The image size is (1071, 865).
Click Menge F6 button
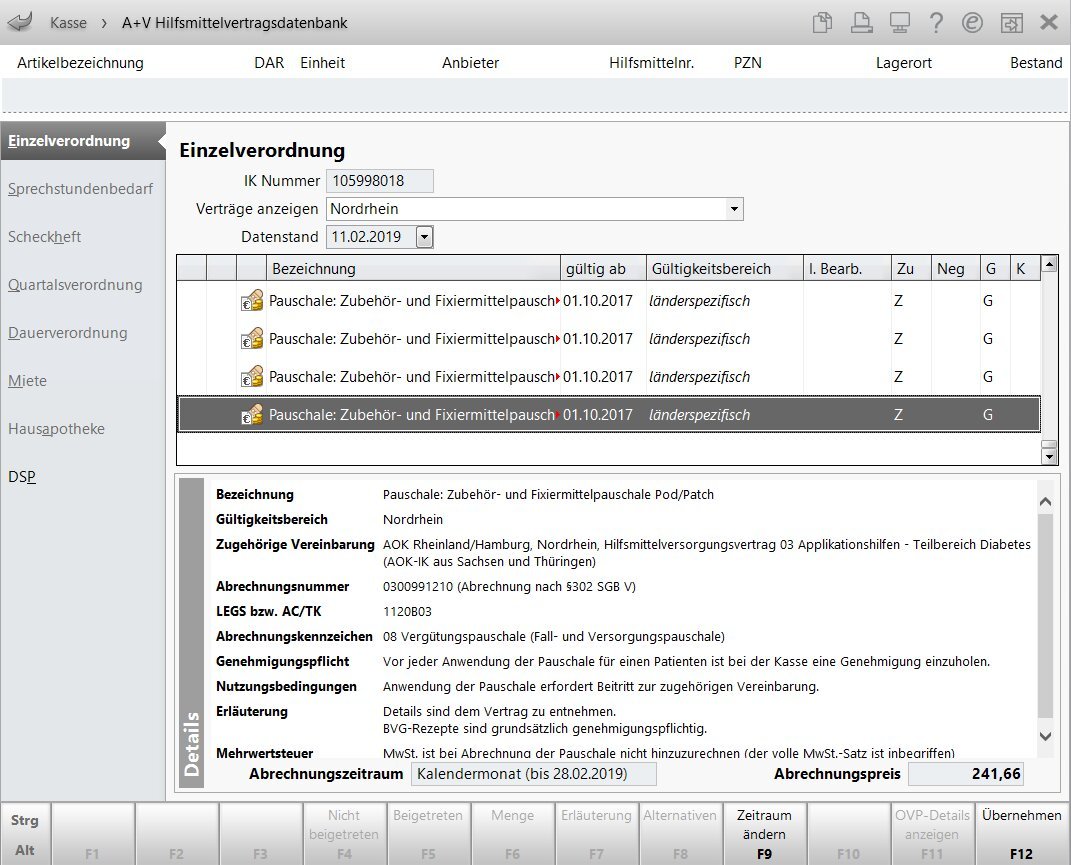(512, 834)
